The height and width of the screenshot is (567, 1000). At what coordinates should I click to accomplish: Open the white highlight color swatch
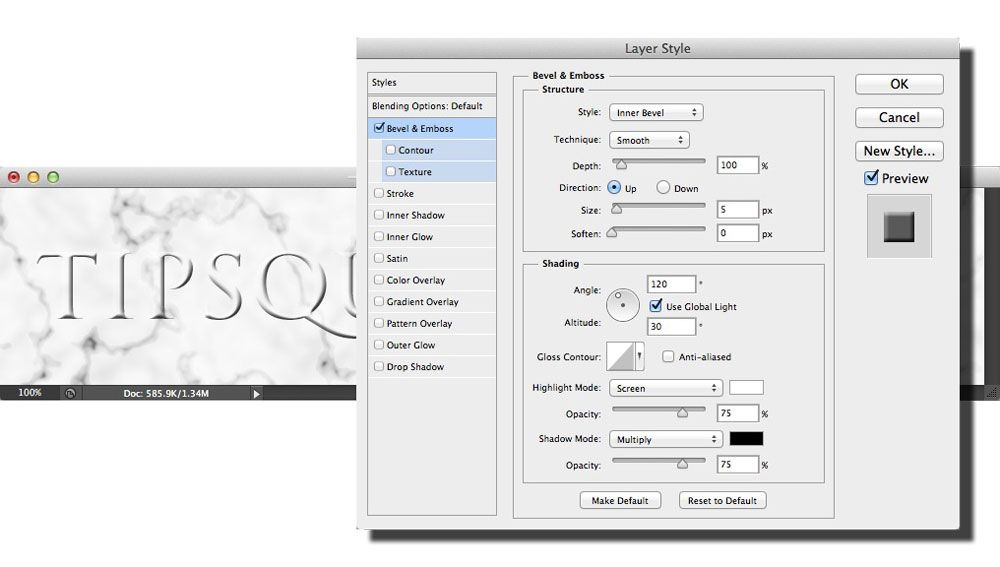pyautogui.click(x=746, y=387)
